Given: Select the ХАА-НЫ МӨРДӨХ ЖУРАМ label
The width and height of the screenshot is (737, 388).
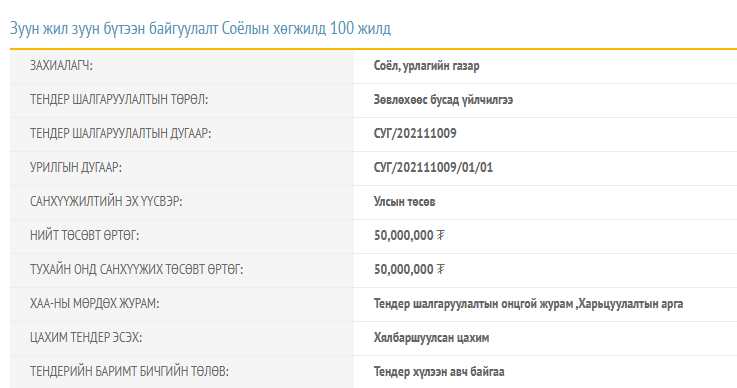Looking at the screenshot, I should [x=94, y=303].
